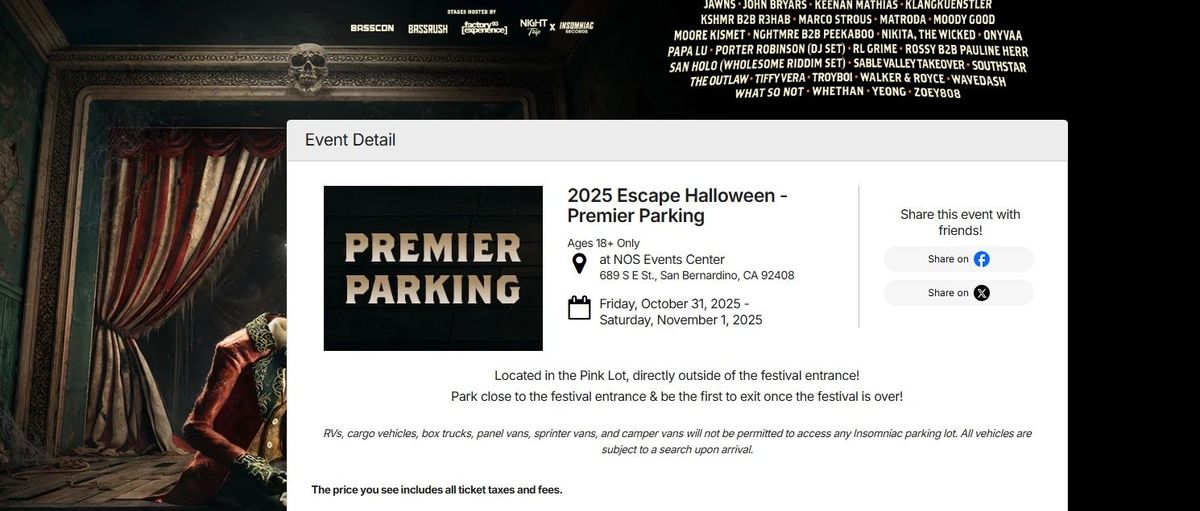This screenshot has width=1200, height=511.
Task: Click the X (Twitter) share icon
Action: [982, 293]
